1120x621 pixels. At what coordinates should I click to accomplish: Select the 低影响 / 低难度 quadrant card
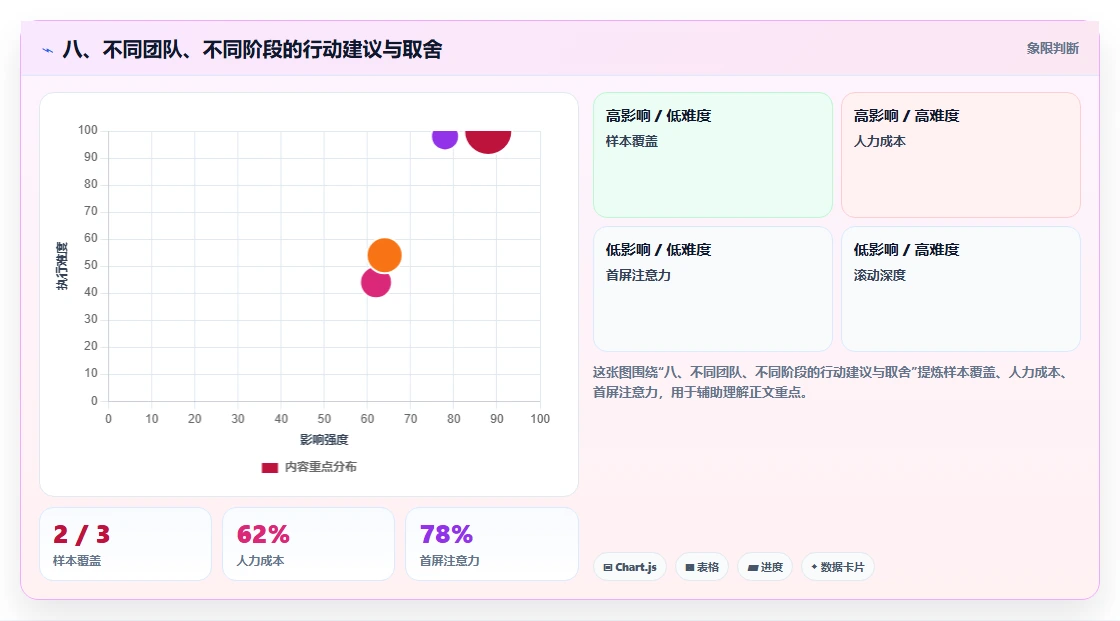(x=713, y=289)
